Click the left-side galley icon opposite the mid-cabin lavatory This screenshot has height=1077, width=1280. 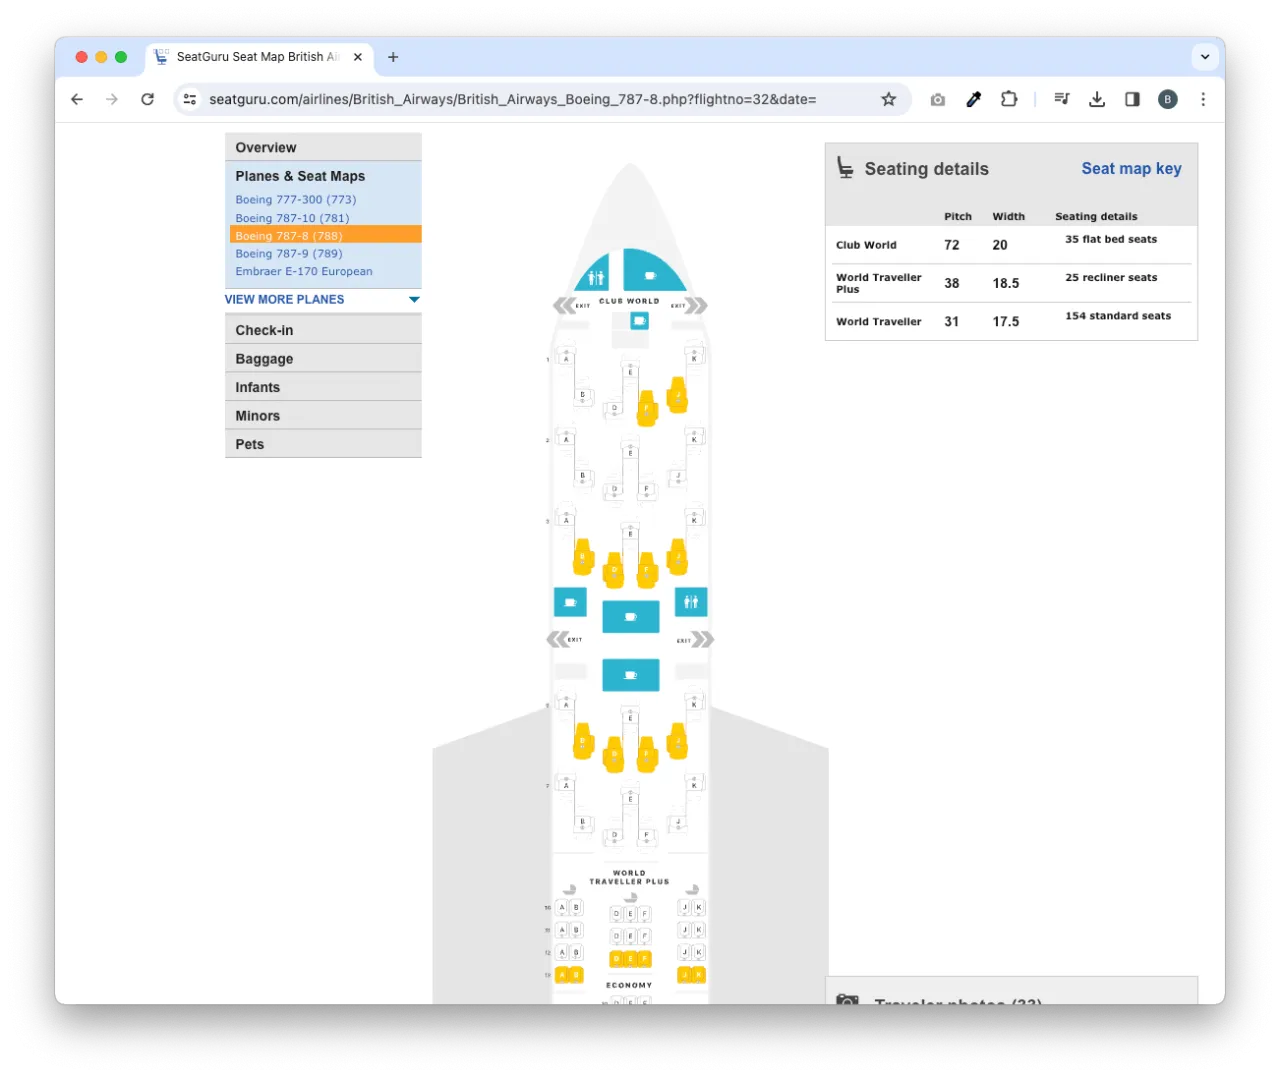click(570, 602)
